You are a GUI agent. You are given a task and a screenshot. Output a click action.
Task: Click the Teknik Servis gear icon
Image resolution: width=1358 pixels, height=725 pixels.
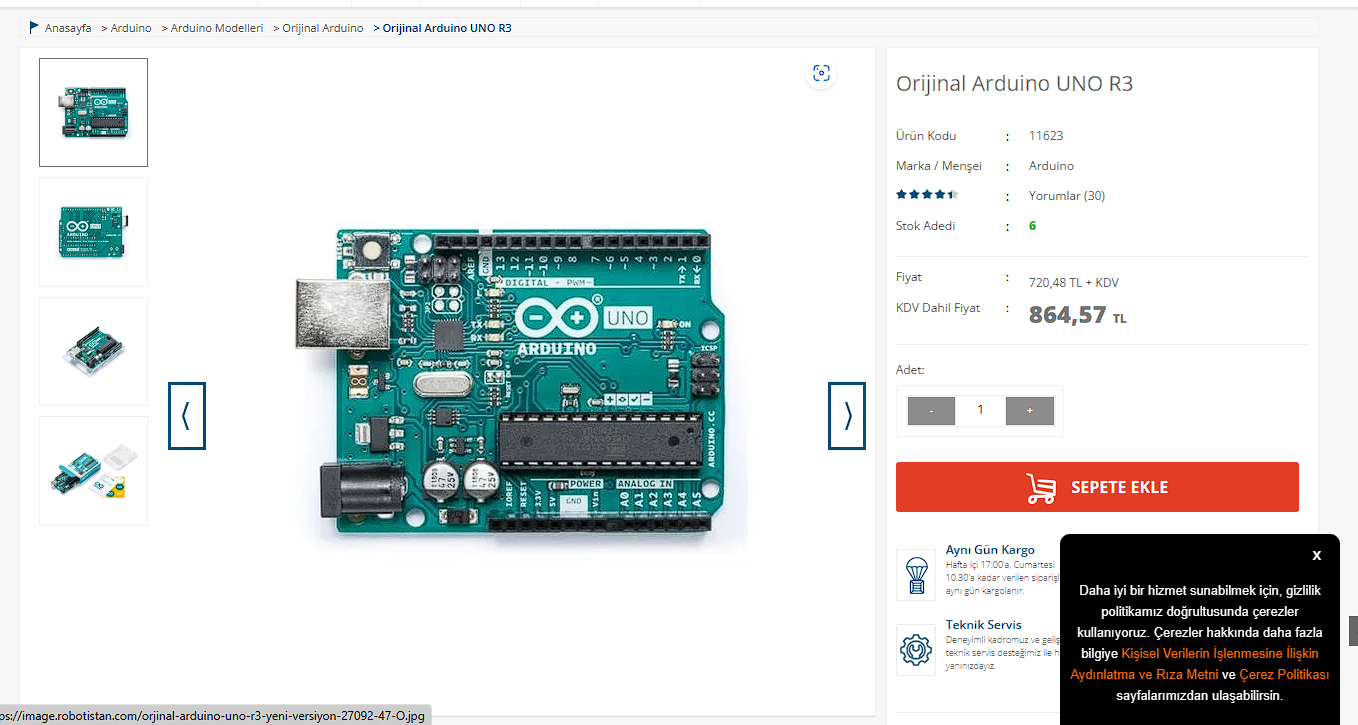(x=916, y=650)
